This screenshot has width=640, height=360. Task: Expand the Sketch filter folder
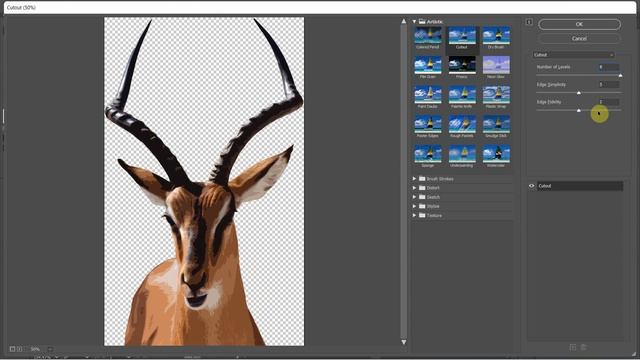[414, 197]
